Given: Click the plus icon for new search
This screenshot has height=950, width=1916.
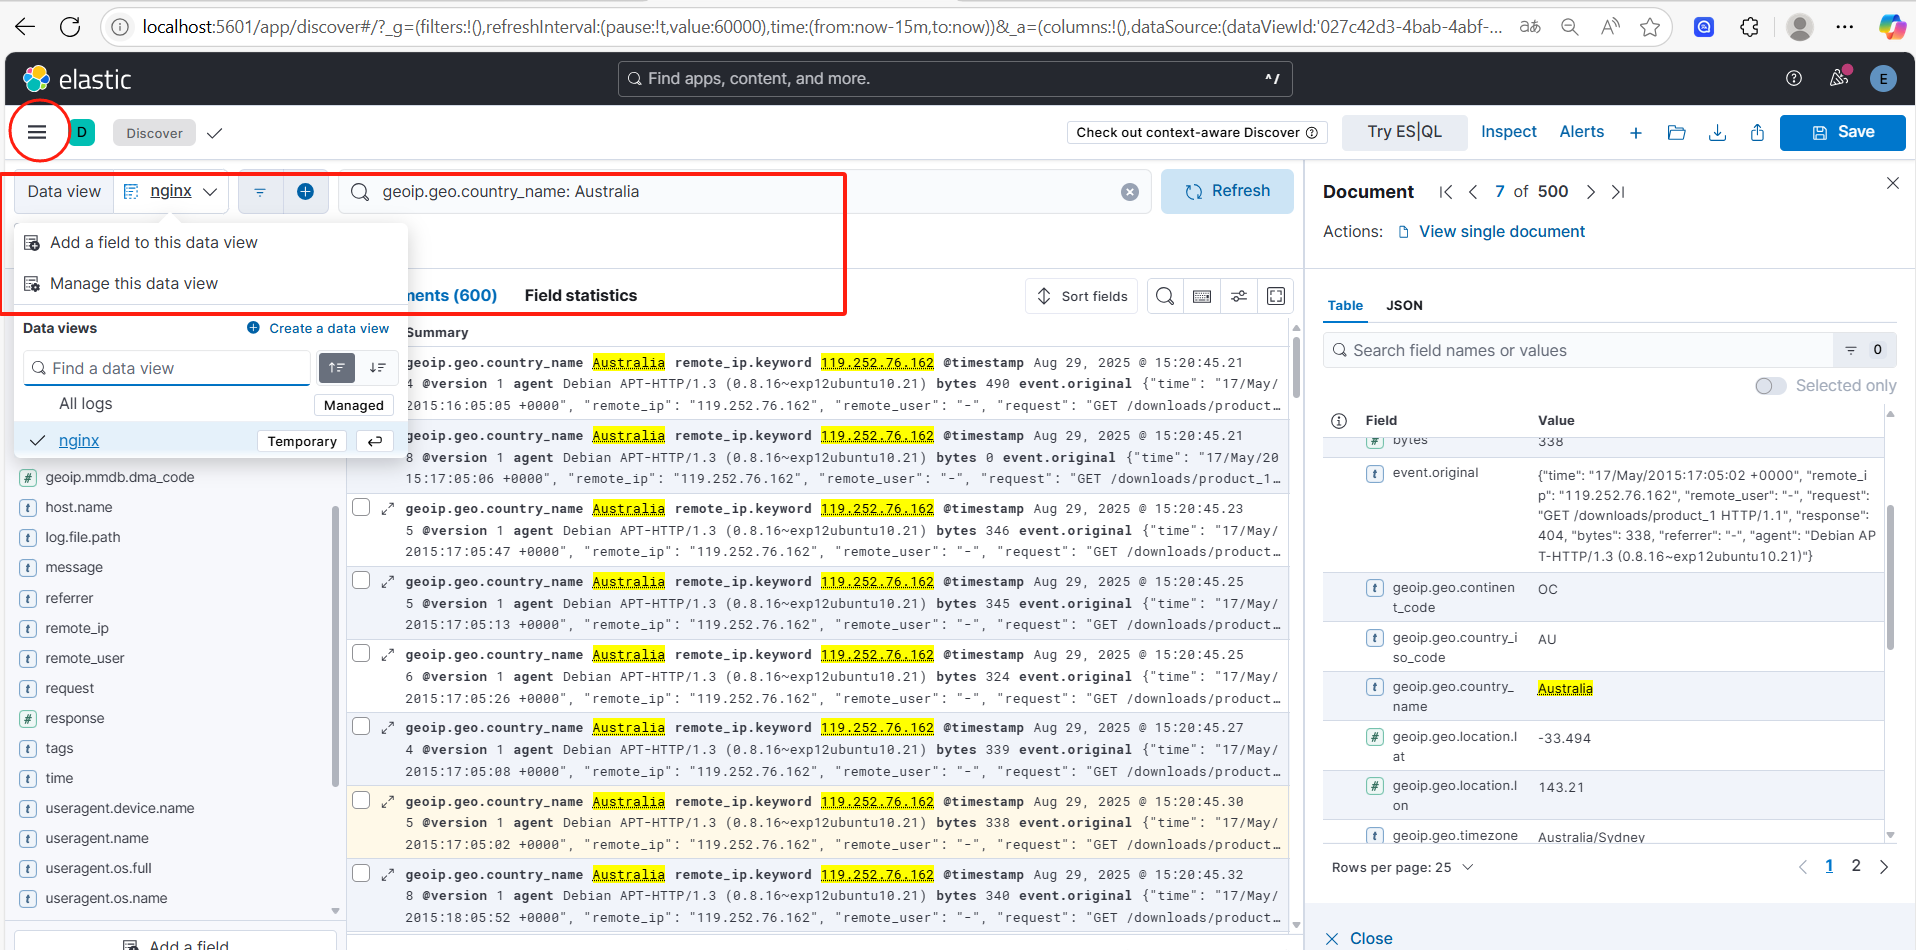Looking at the screenshot, I should pyautogui.click(x=1636, y=132).
